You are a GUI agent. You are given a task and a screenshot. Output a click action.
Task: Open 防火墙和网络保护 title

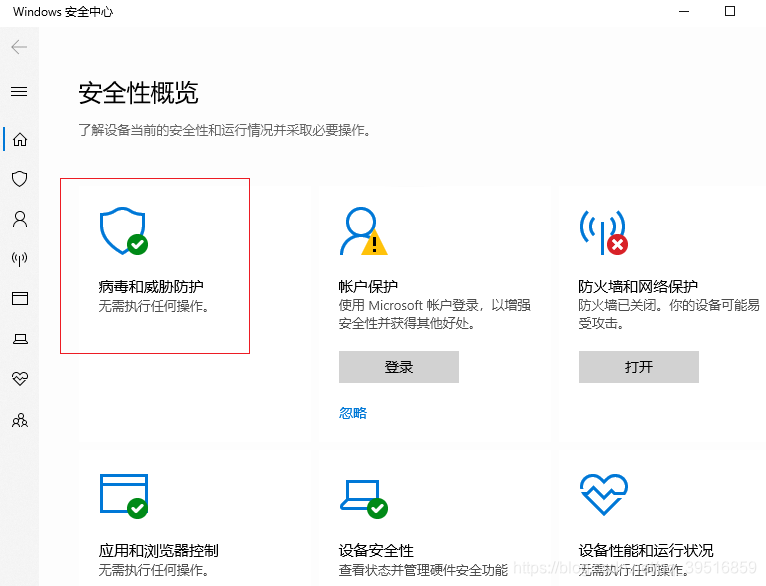[638, 286]
